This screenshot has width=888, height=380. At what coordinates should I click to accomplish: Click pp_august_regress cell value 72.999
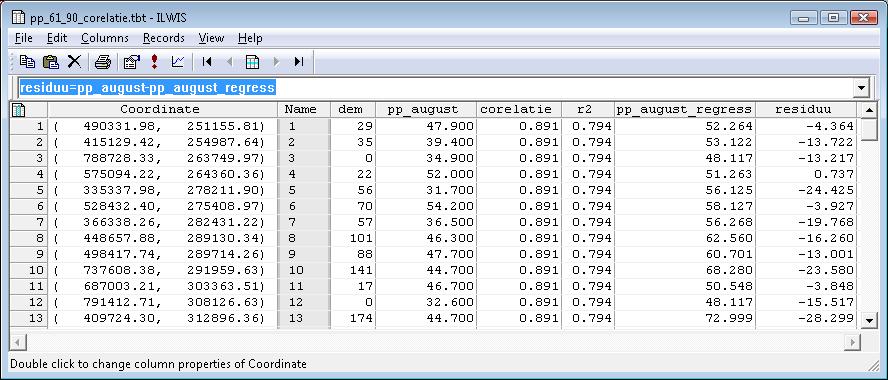[x=684, y=318]
